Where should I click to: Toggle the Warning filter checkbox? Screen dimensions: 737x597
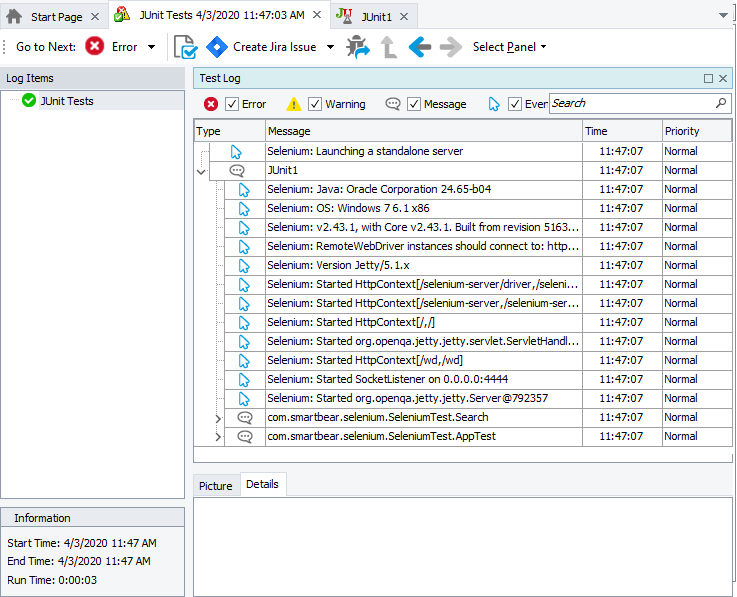coord(315,104)
